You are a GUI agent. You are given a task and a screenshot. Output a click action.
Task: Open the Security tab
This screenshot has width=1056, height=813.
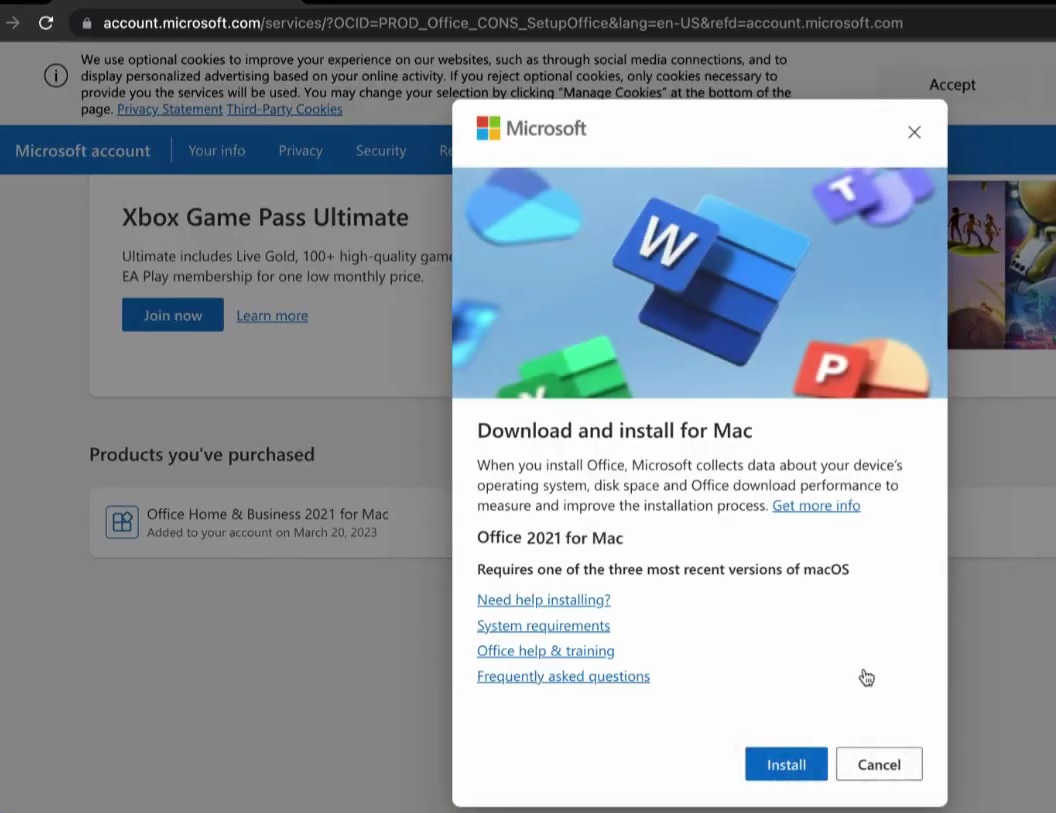[x=381, y=150]
